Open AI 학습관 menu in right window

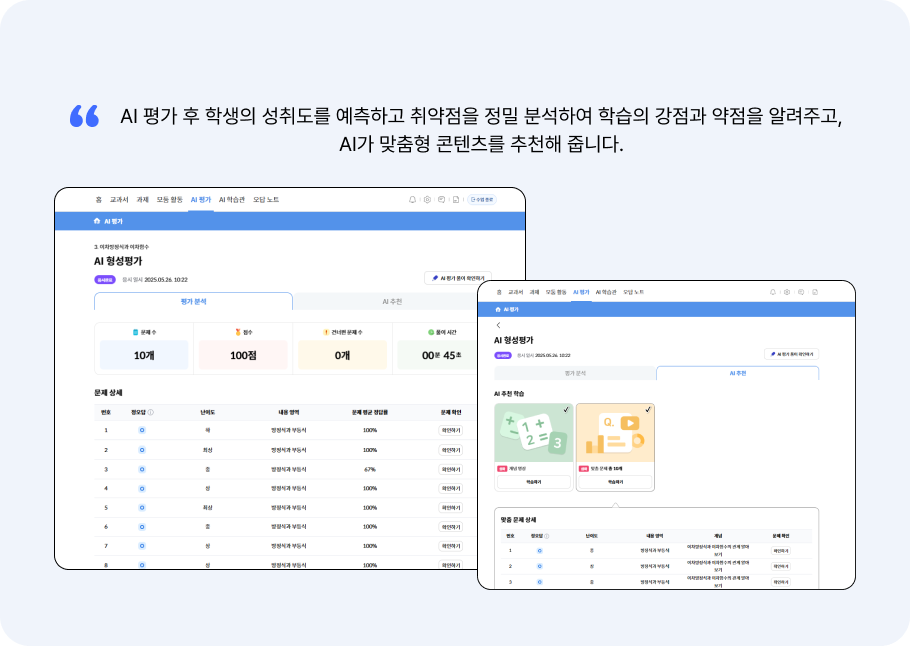[606, 293]
